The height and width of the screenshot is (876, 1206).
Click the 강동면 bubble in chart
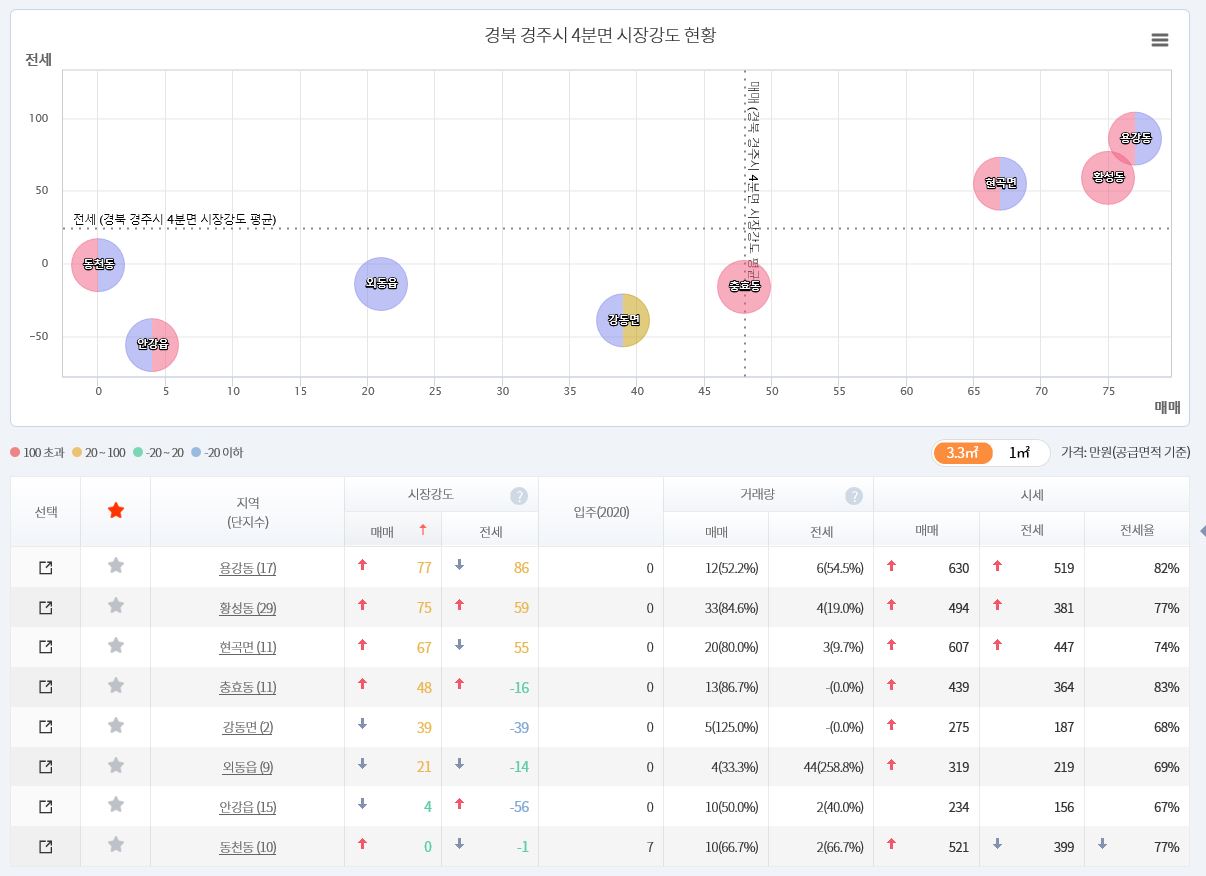coord(623,320)
